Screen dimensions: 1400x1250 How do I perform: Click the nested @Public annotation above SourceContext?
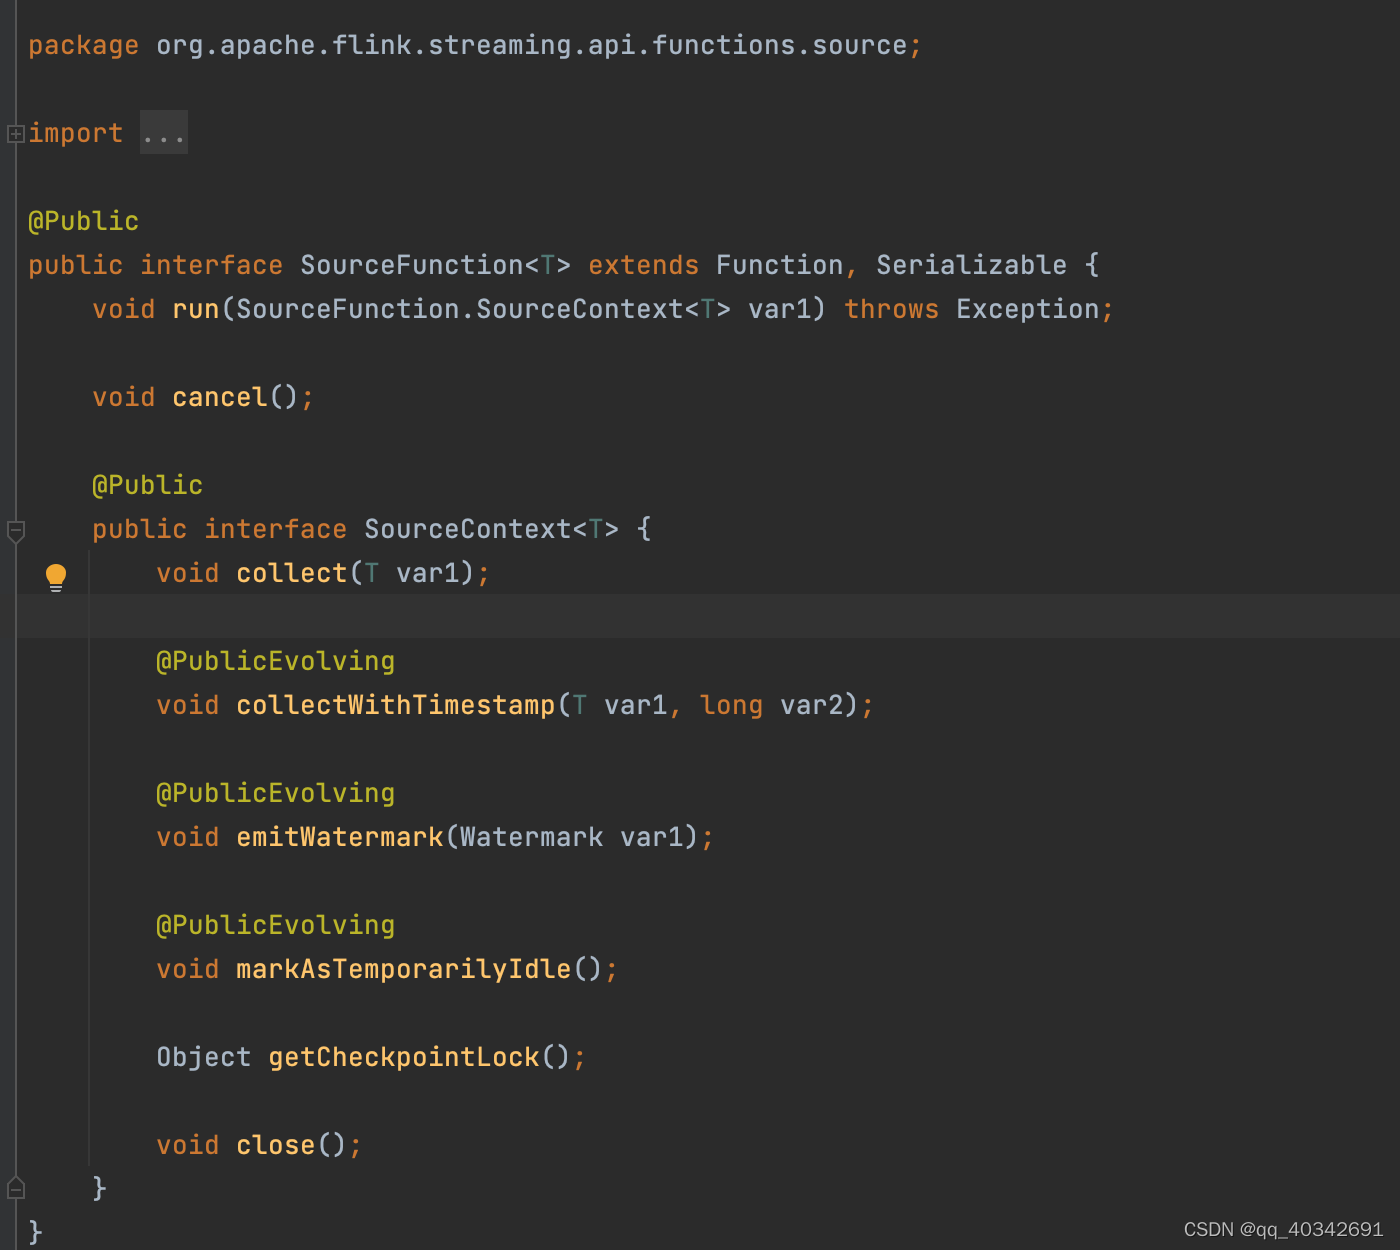point(148,485)
